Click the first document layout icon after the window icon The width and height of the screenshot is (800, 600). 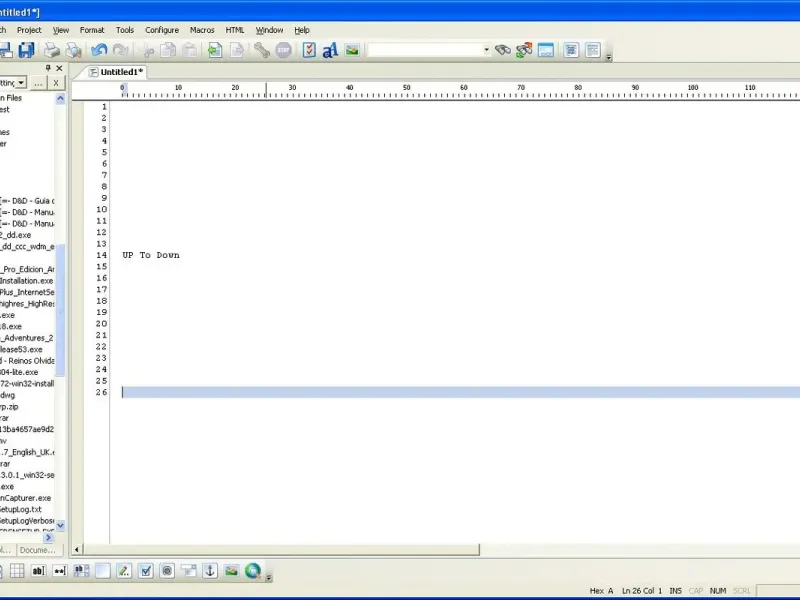[x=571, y=50]
